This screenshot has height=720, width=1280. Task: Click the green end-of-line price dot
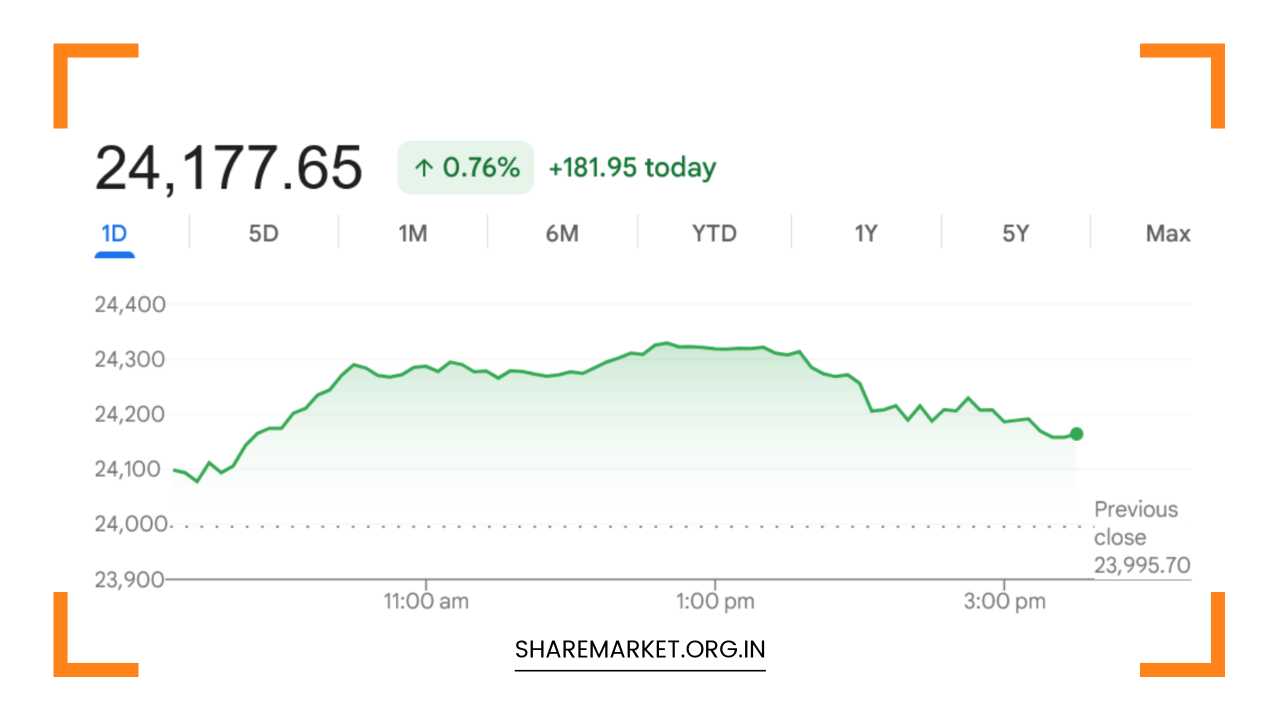[1076, 434]
